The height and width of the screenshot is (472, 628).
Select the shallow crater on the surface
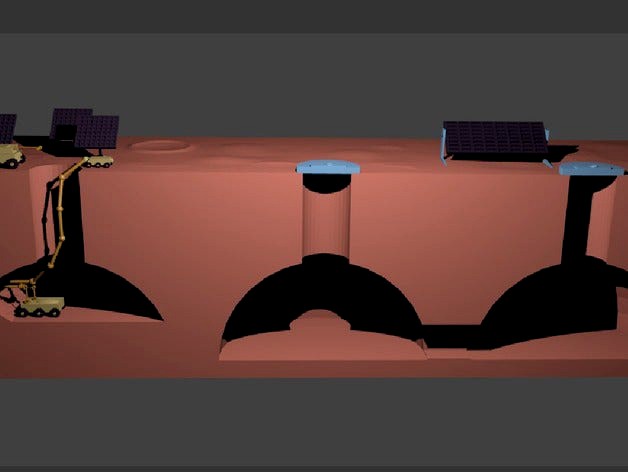point(160,147)
